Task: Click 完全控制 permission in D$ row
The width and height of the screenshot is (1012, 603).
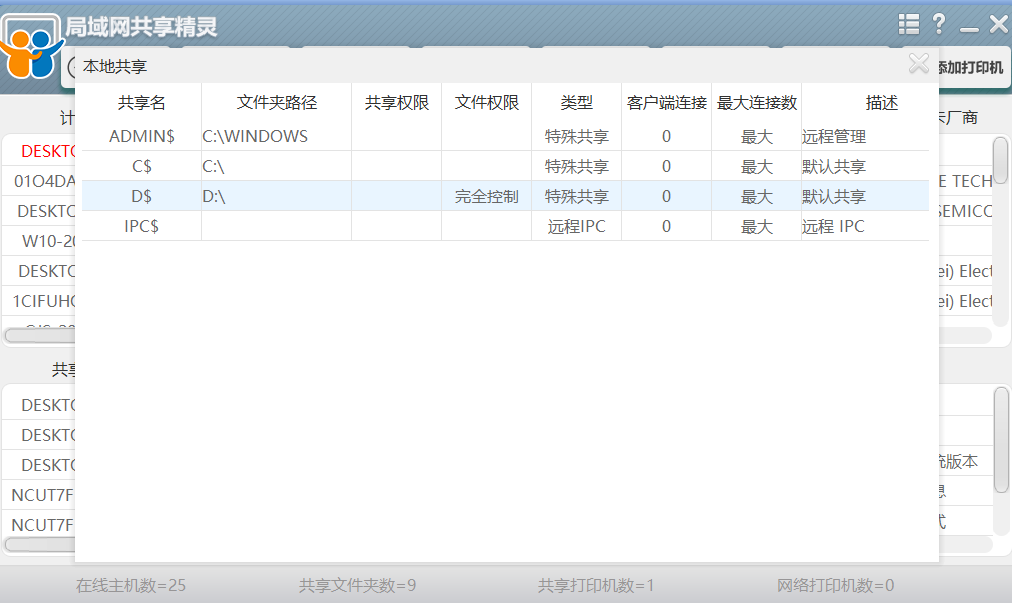Action: [486, 196]
